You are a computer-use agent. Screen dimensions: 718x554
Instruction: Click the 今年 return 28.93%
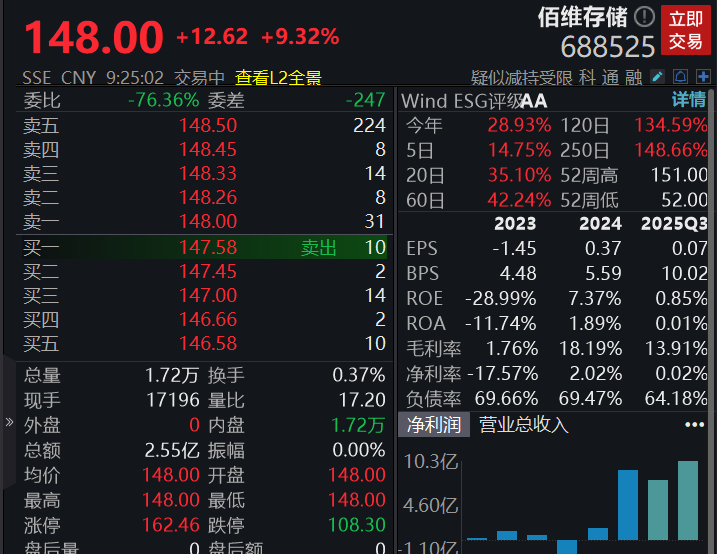[519, 125]
